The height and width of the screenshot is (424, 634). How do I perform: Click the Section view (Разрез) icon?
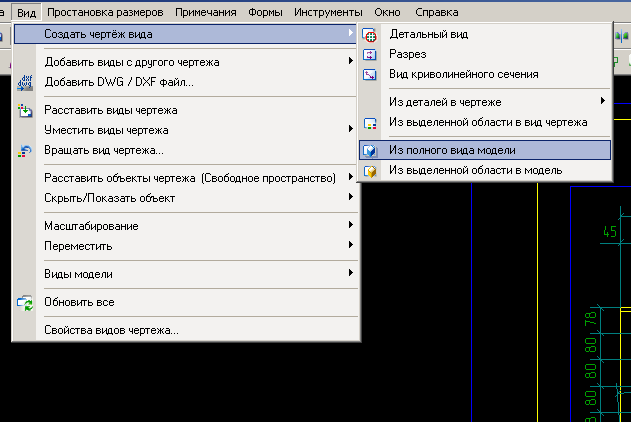pos(370,54)
